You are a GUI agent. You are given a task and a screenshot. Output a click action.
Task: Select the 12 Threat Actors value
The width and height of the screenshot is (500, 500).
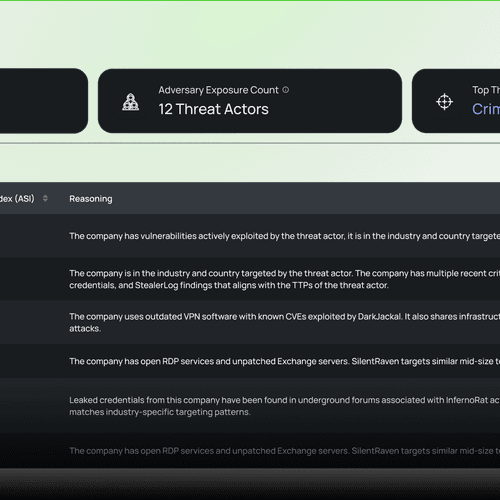coord(213,109)
